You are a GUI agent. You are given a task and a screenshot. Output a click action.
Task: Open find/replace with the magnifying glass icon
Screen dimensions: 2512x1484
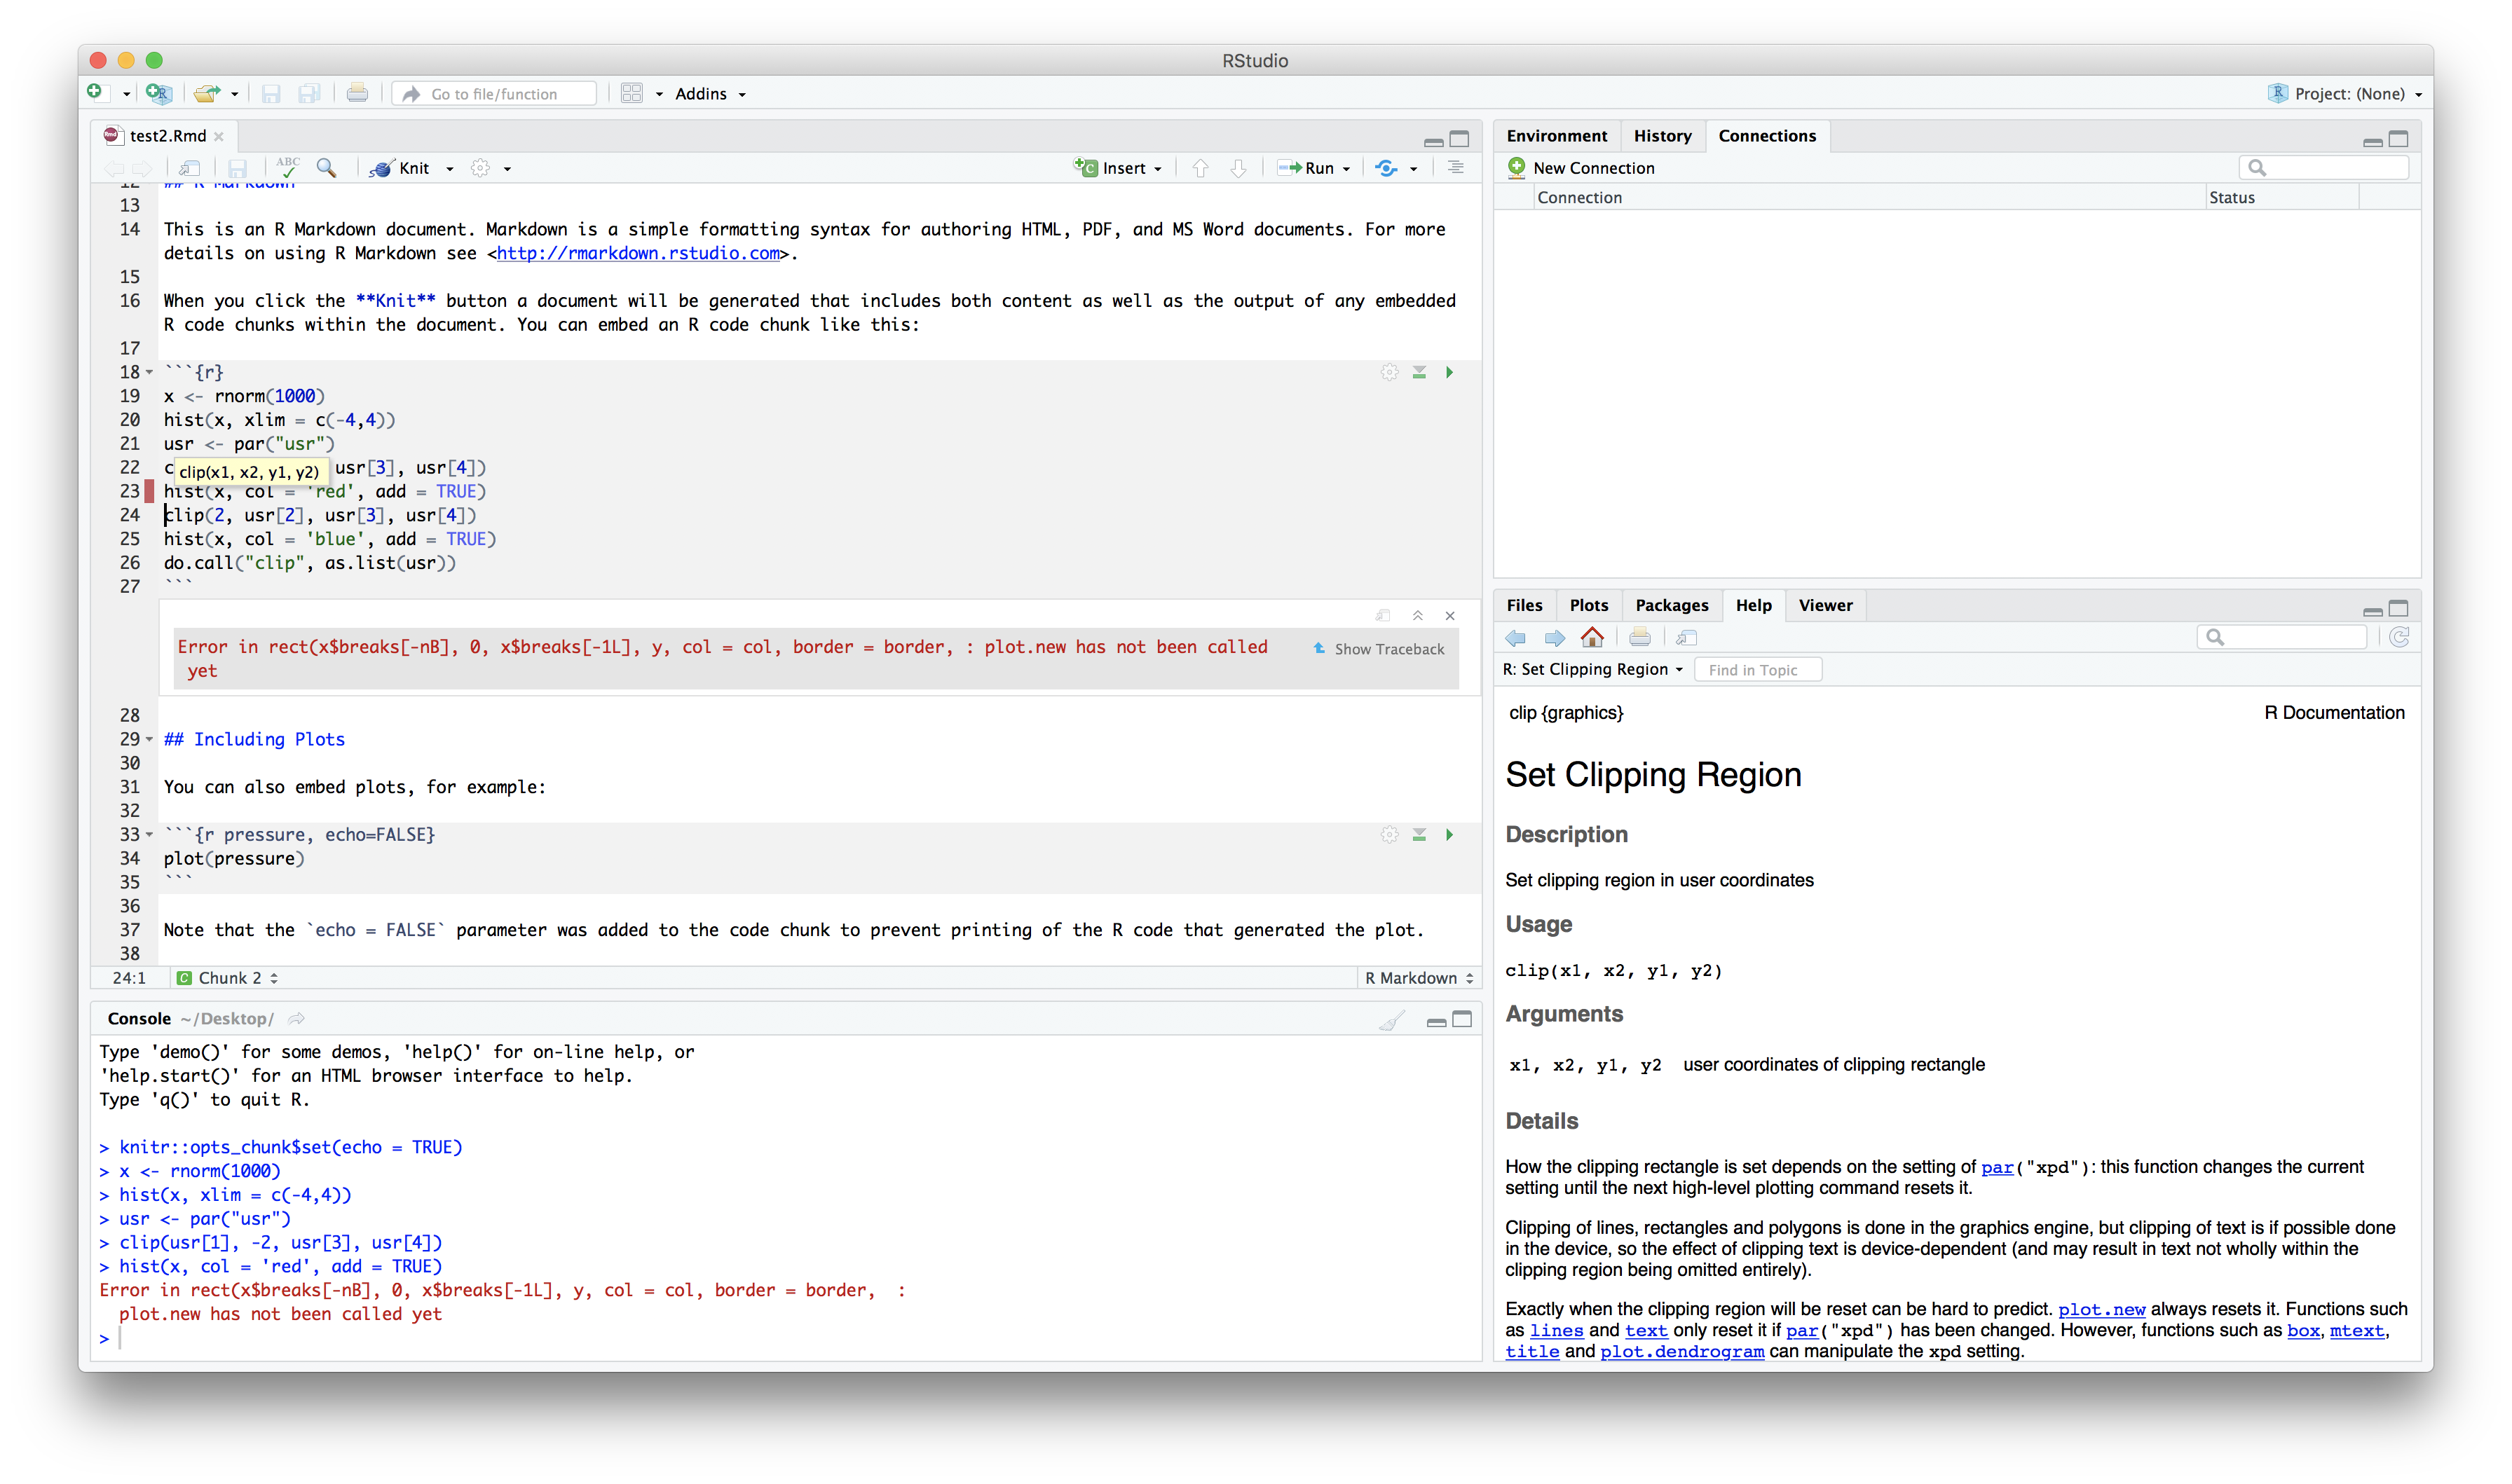coord(326,167)
